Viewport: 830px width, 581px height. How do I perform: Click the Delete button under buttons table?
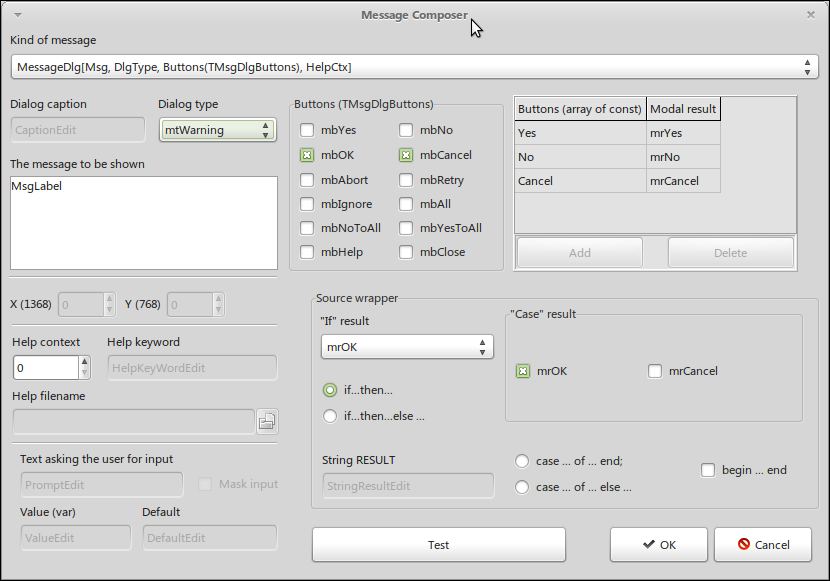[x=730, y=253]
